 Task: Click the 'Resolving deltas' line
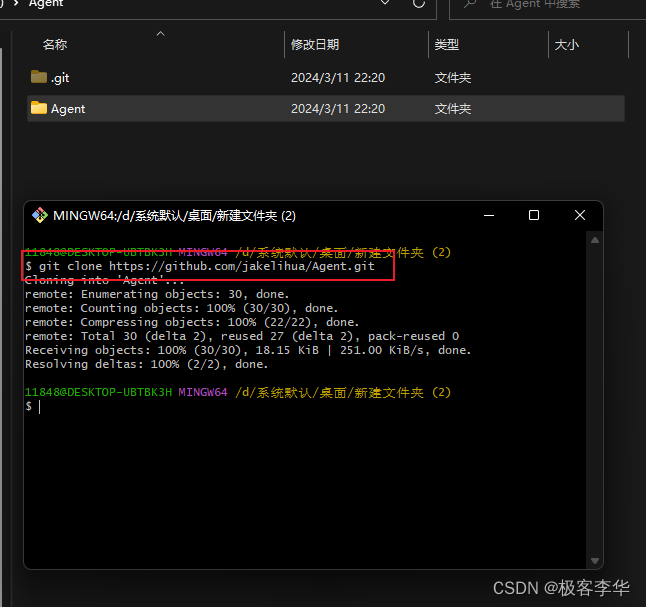tap(147, 364)
